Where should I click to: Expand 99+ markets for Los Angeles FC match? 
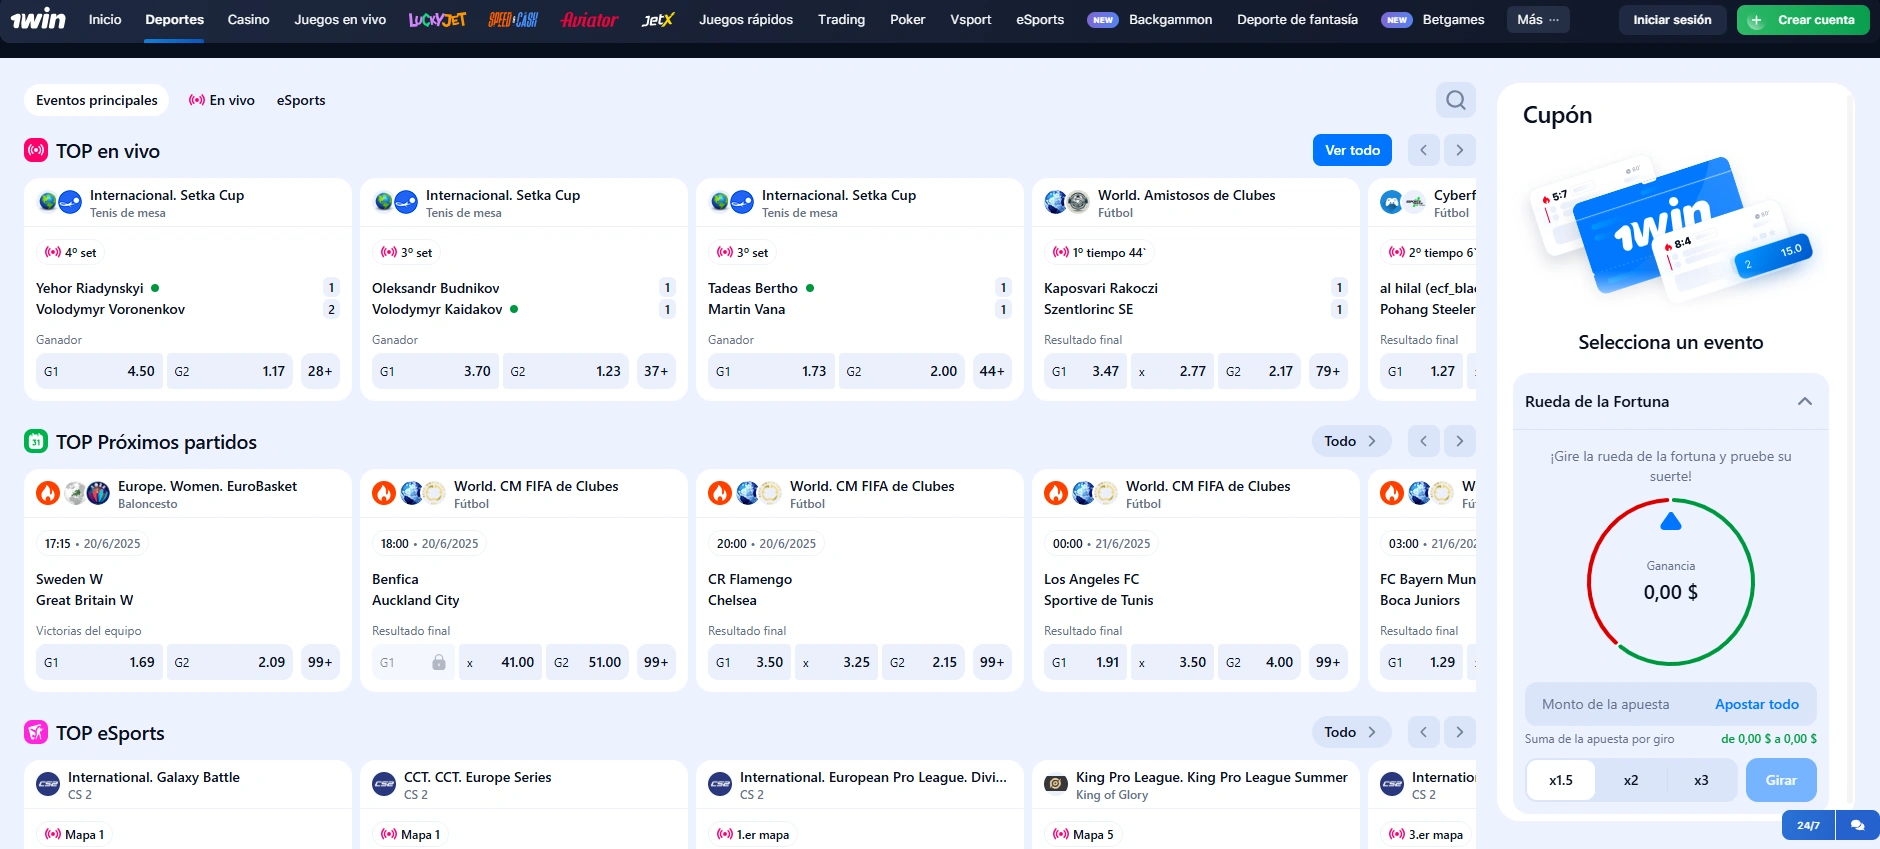tap(1328, 662)
